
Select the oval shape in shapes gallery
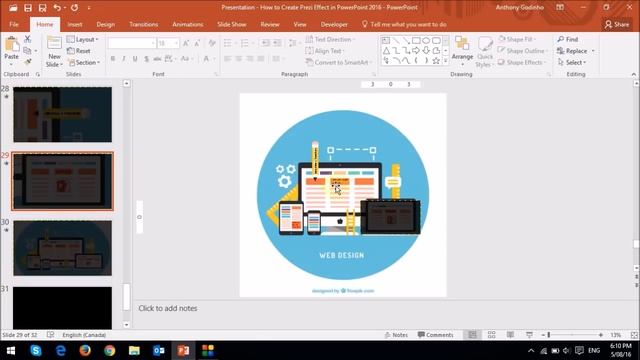(x=426, y=40)
